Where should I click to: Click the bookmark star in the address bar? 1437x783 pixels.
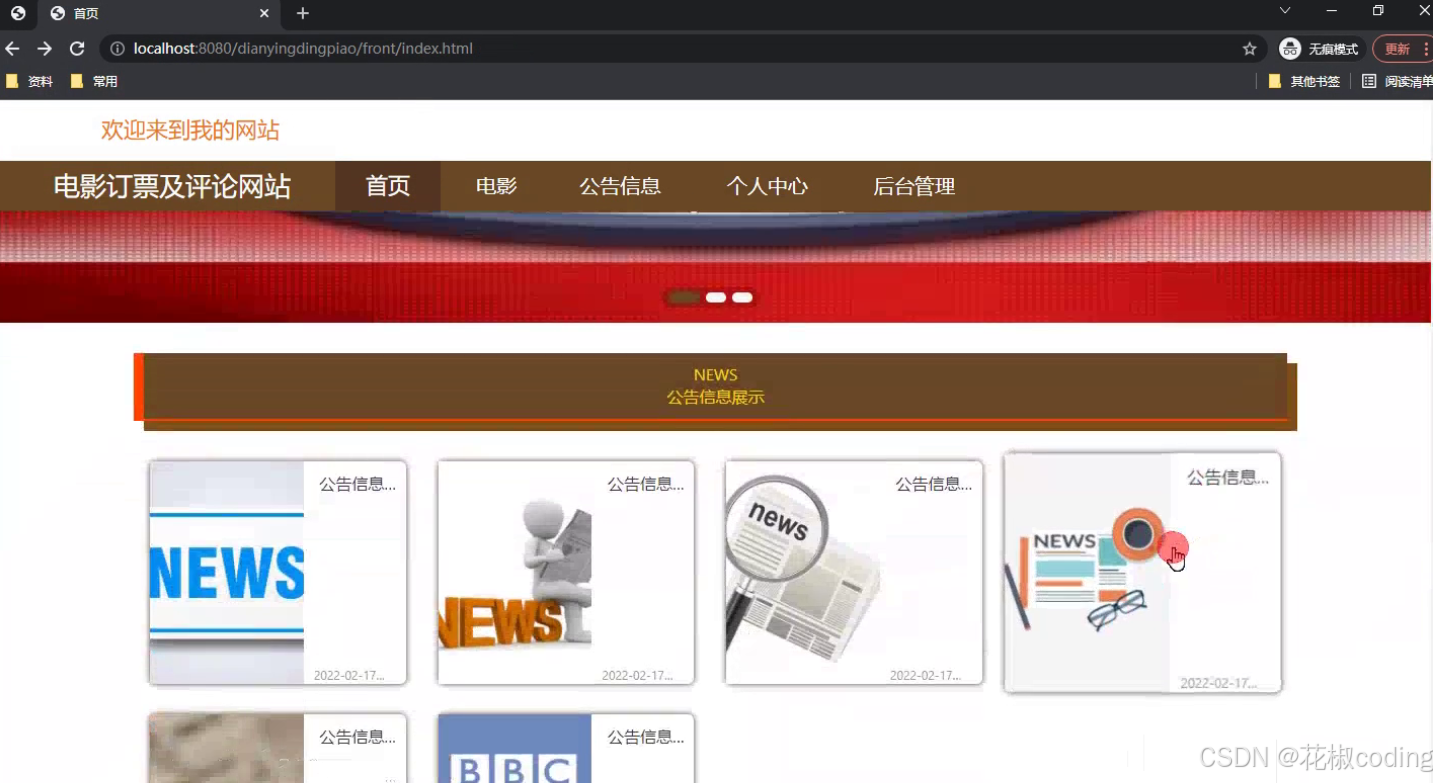[x=1251, y=48]
